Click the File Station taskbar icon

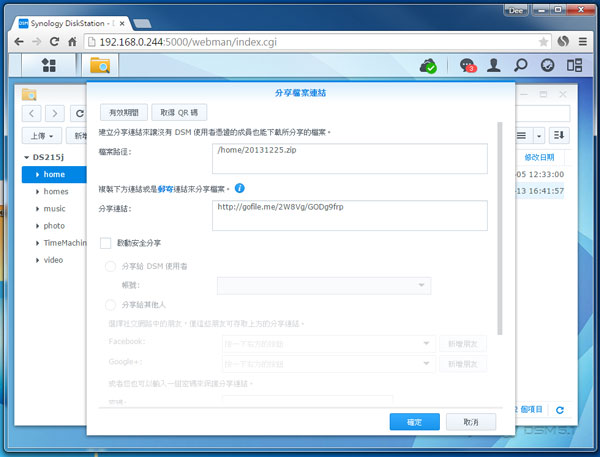(100, 66)
